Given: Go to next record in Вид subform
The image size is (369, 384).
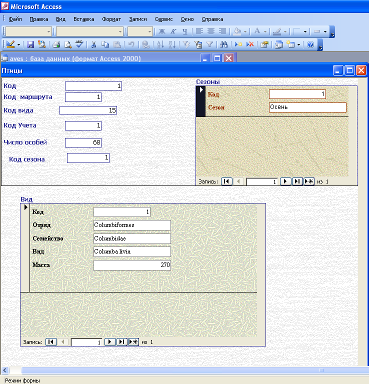Looking at the screenshot, I should [x=110, y=342].
